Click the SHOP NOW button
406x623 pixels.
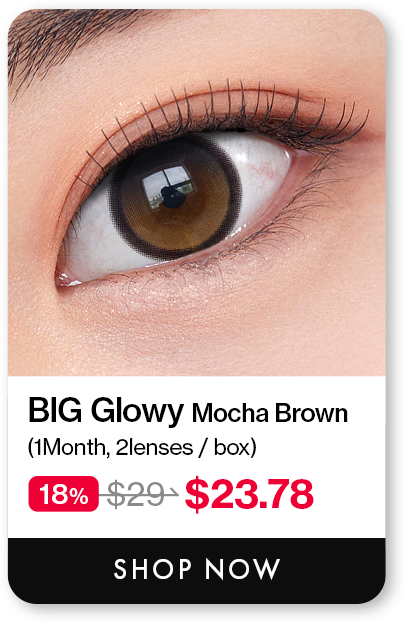click(x=196, y=570)
